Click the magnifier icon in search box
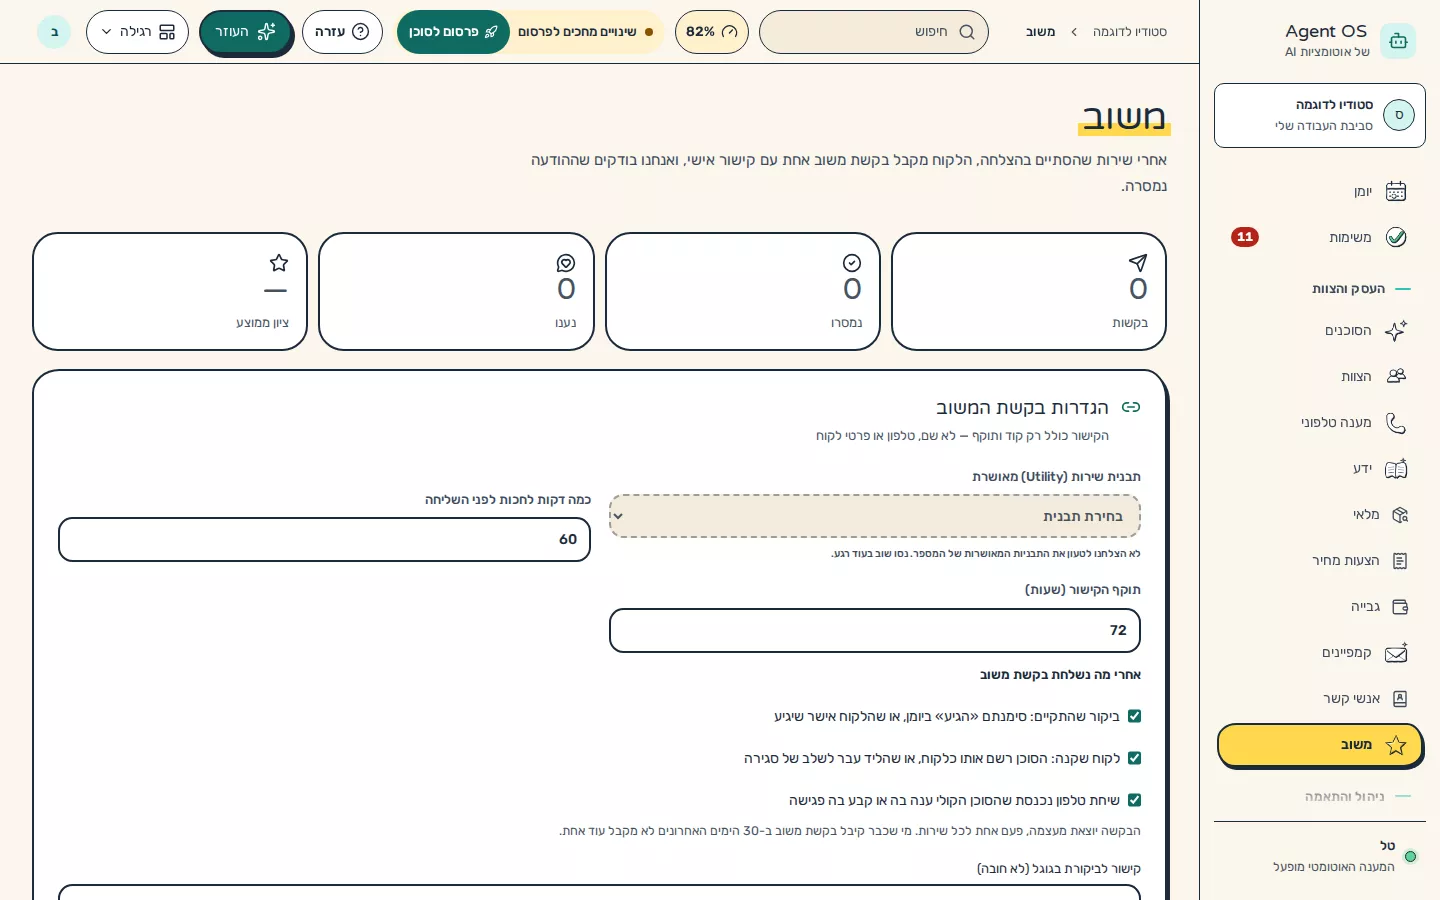 click(966, 32)
